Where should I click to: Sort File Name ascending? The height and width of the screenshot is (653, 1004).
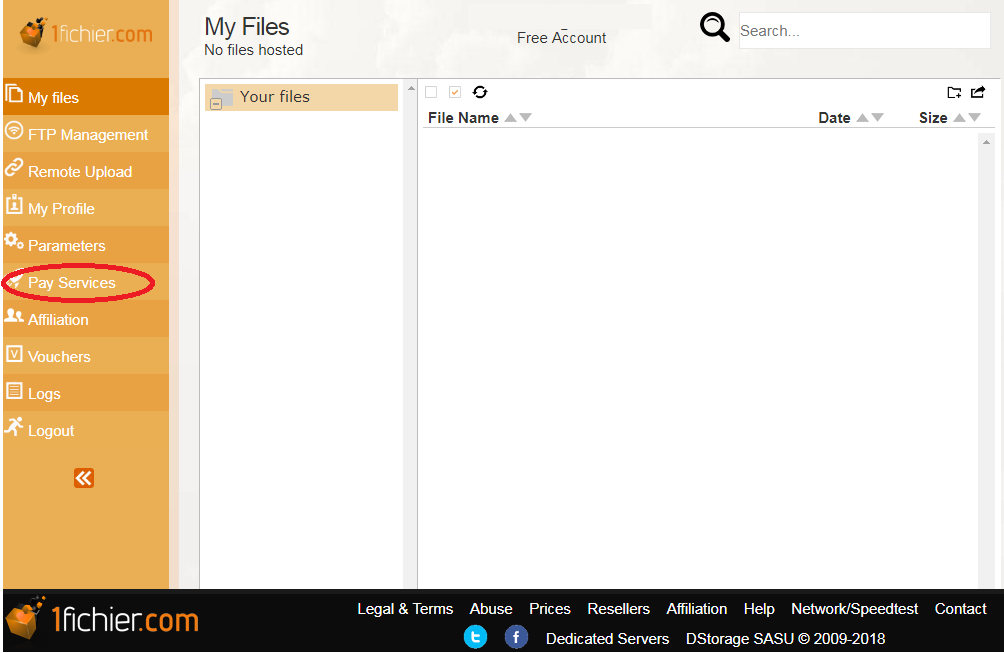(x=510, y=117)
